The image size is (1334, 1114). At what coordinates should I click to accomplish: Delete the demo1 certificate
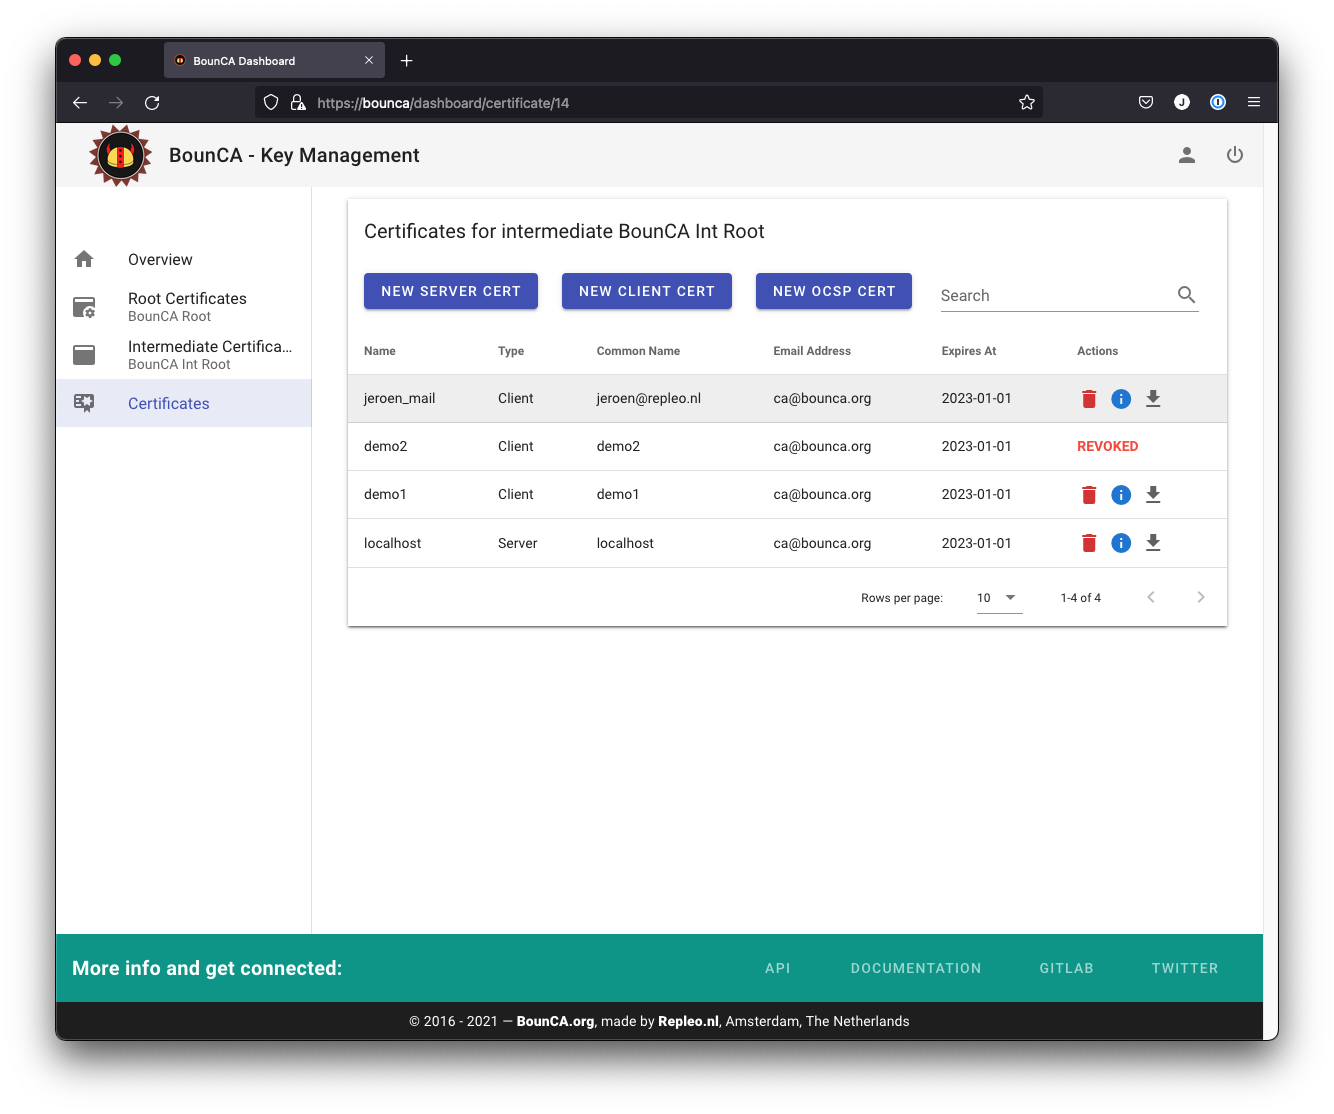(1089, 495)
